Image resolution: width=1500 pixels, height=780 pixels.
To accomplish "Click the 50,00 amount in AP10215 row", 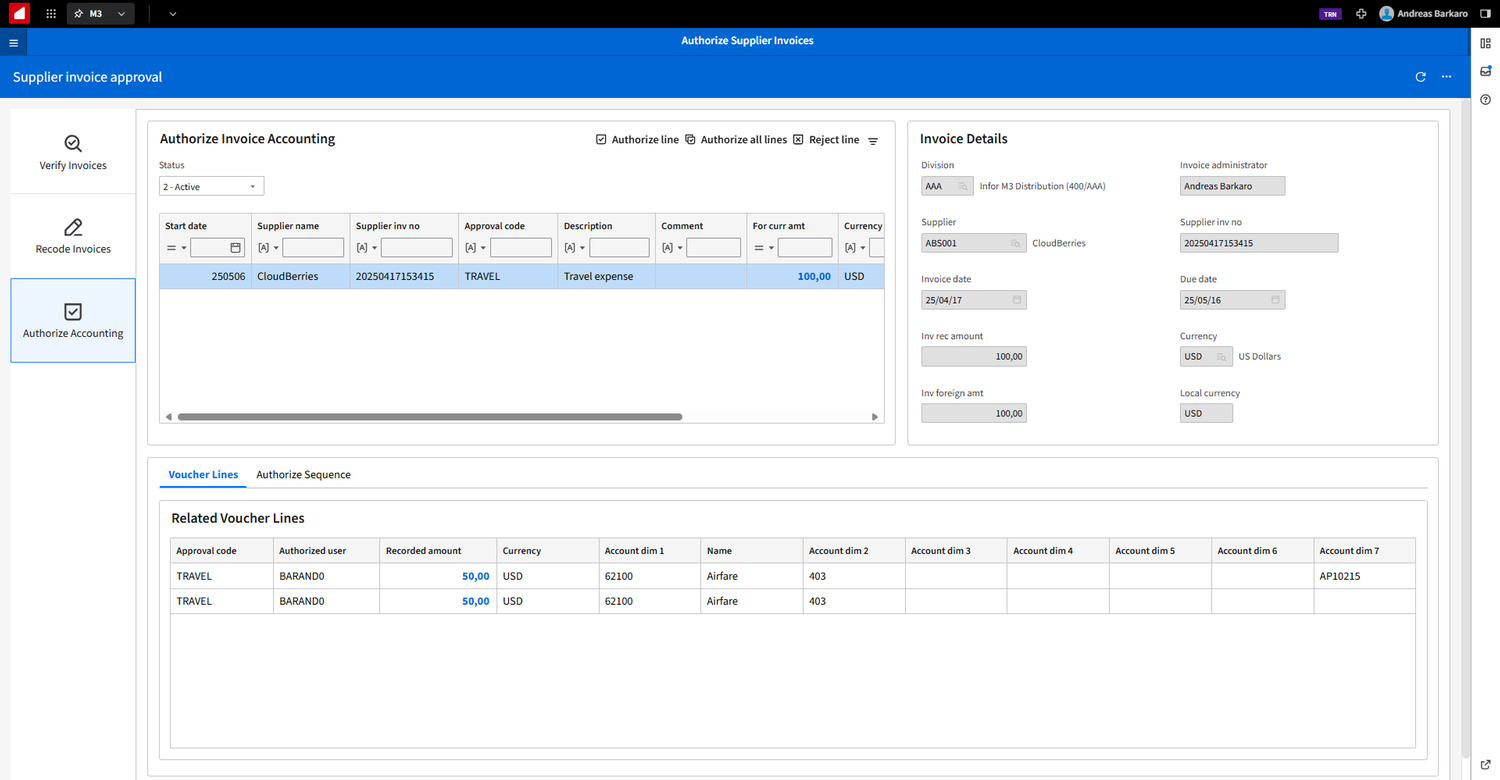I will point(475,576).
